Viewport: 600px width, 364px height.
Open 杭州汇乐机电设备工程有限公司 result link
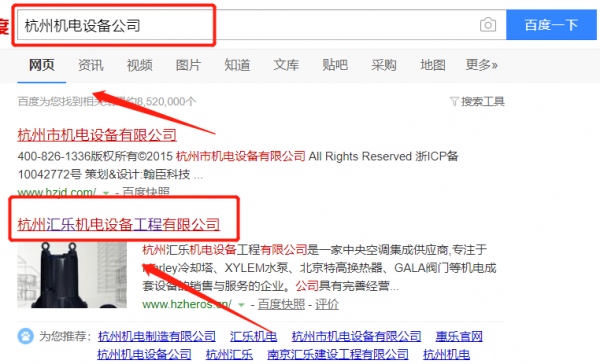[x=119, y=224]
